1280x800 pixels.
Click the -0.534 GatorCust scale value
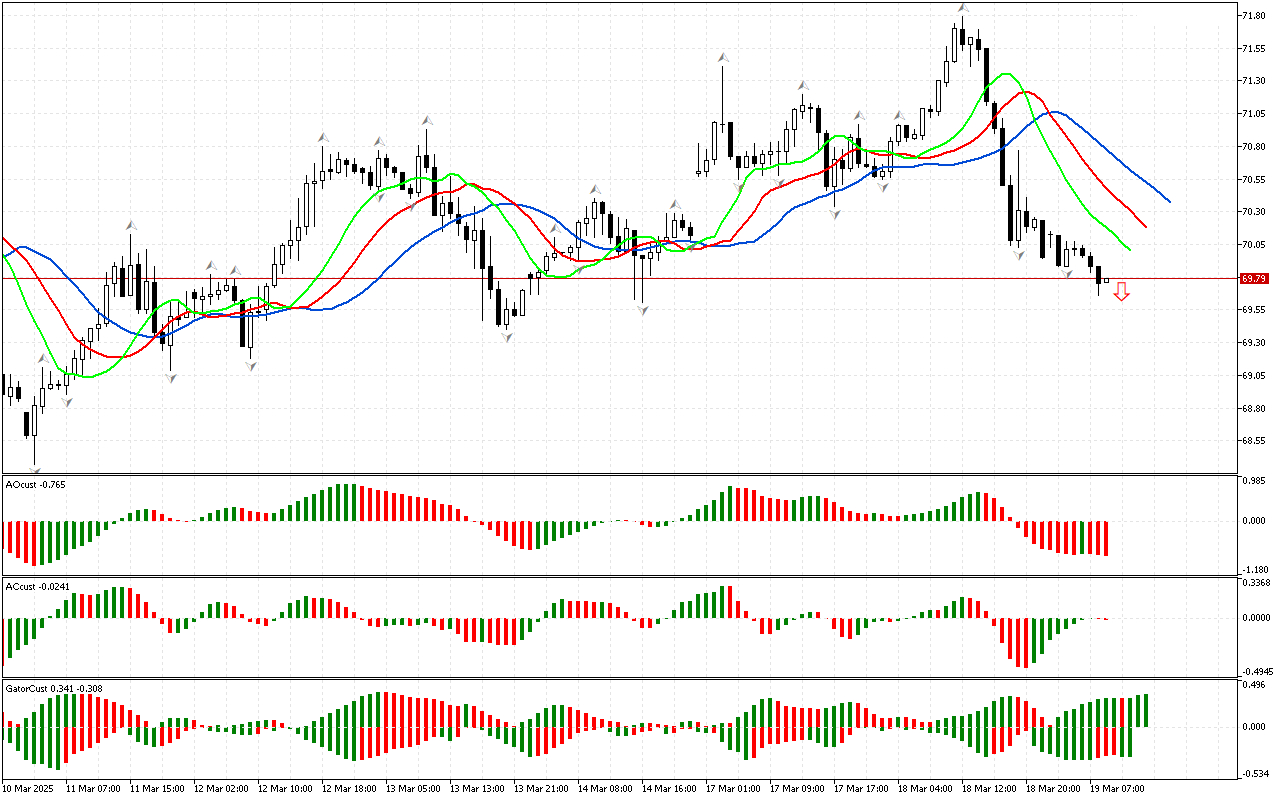pos(1254,773)
